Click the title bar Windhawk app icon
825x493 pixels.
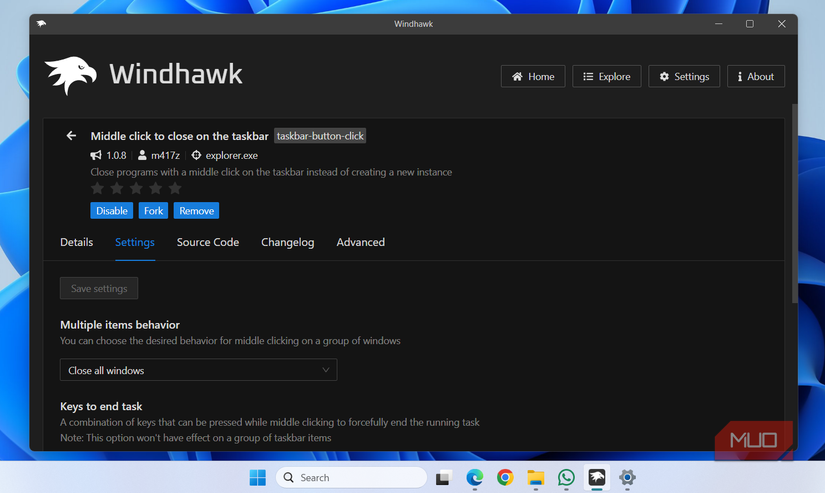[x=42, y=24]
